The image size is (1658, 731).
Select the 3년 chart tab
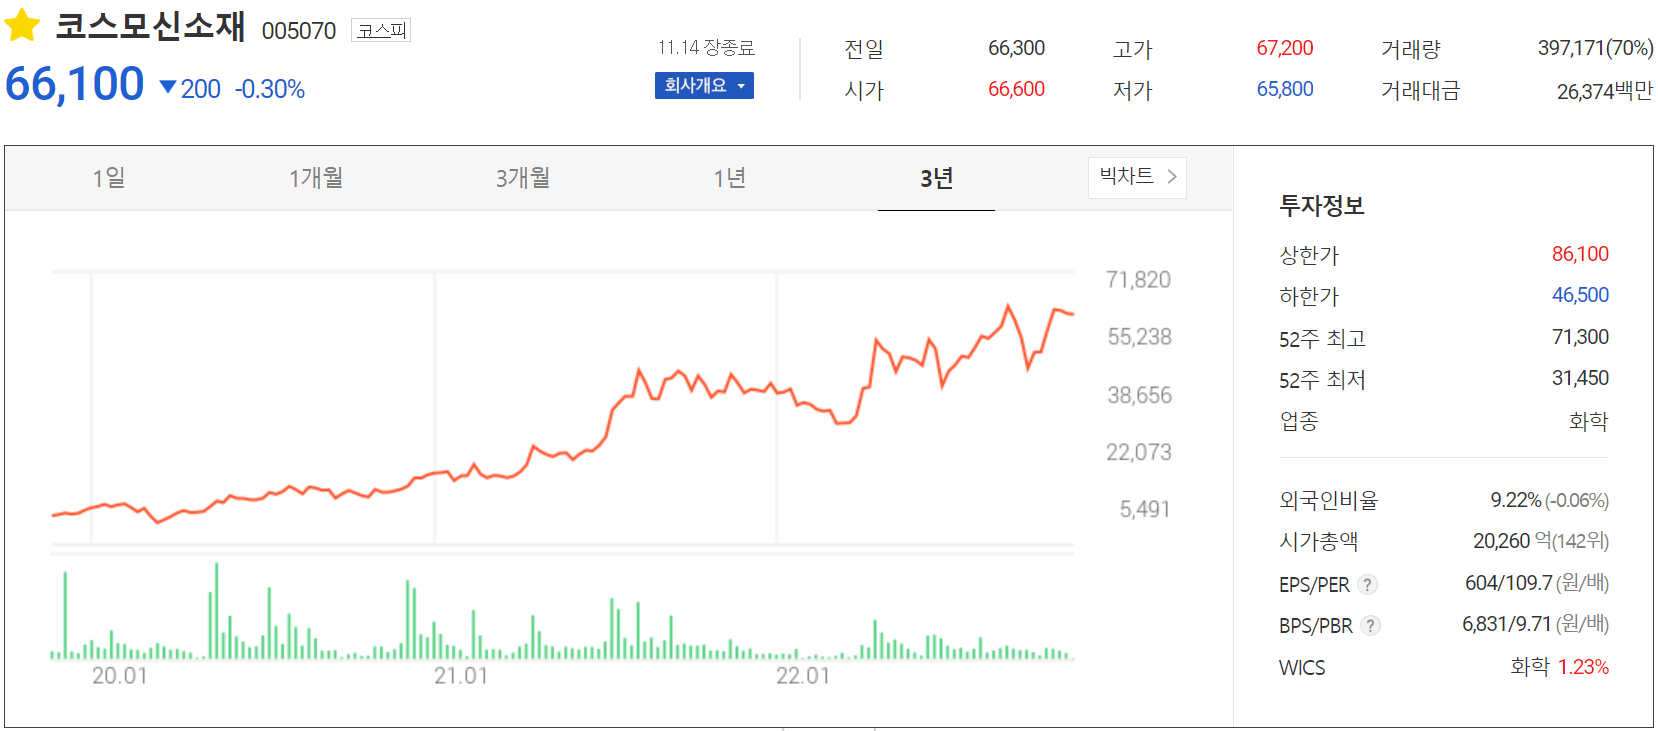pos(936,178)
